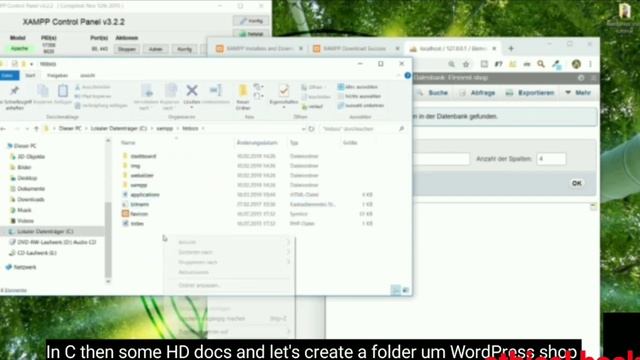Open the Eigenschaften checkmark icon

pos(284,90)
